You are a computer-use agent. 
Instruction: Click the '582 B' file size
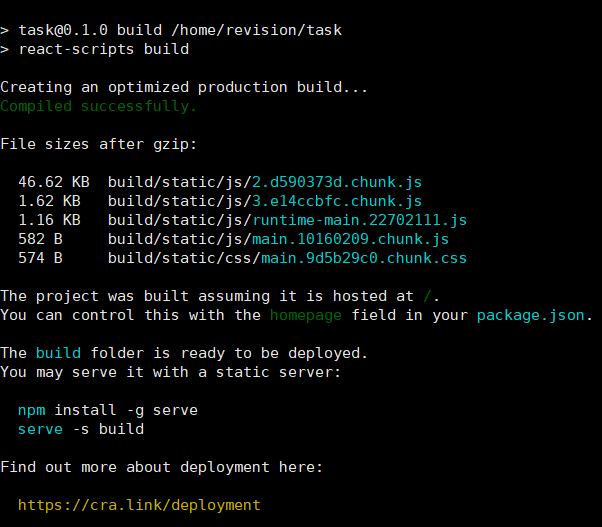click(40, 239)
